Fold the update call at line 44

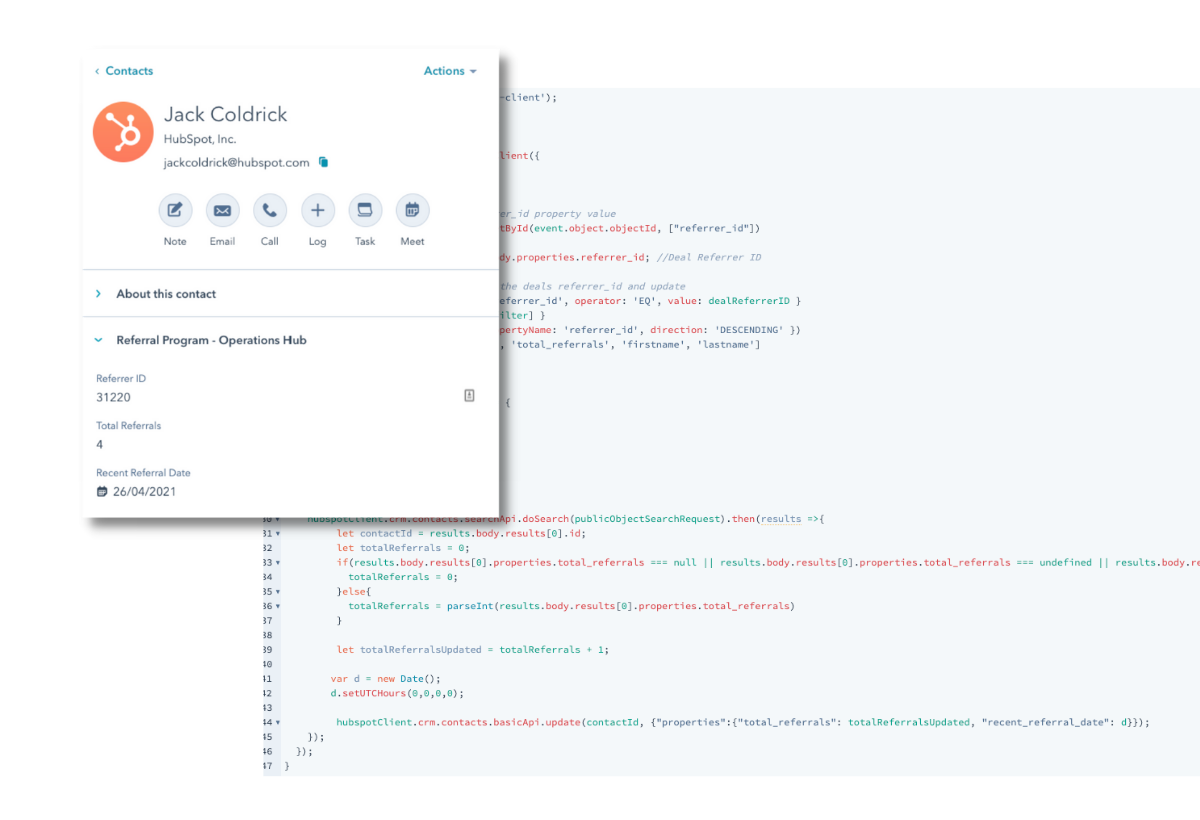tap(278, 722)
